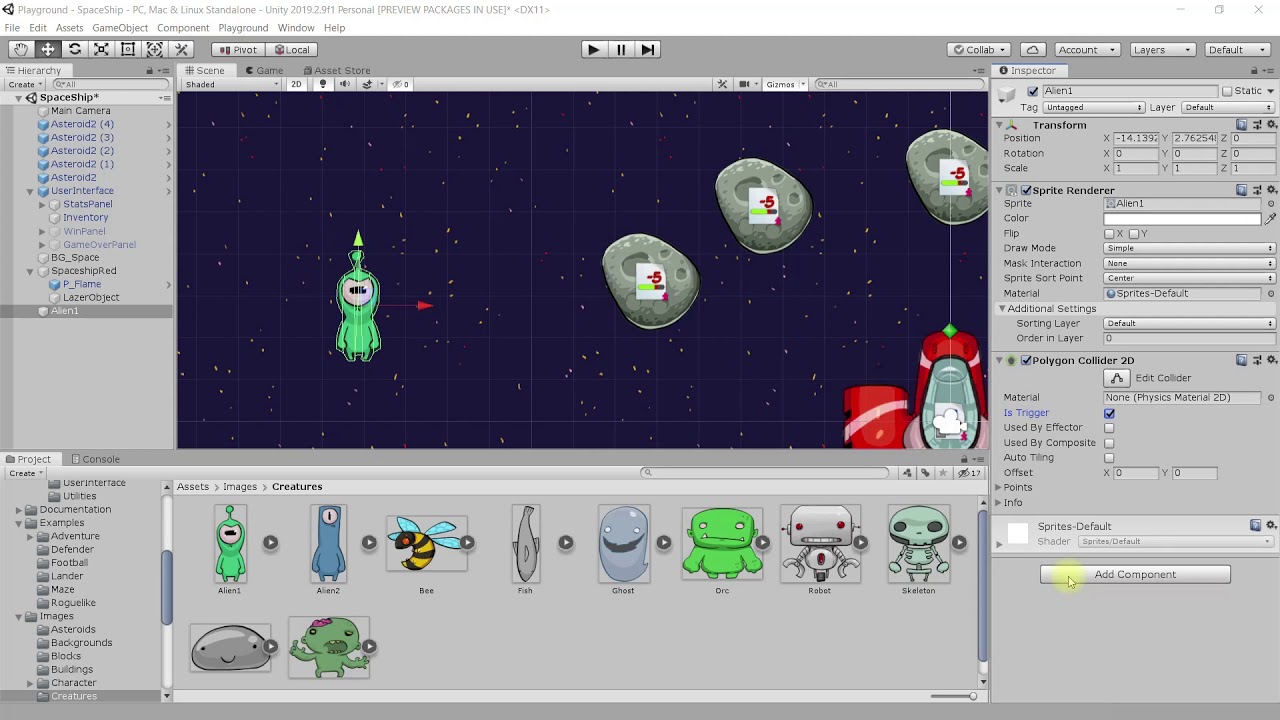
Task: Open the Tag dropdown set to Untagged
Action: 1094,107
